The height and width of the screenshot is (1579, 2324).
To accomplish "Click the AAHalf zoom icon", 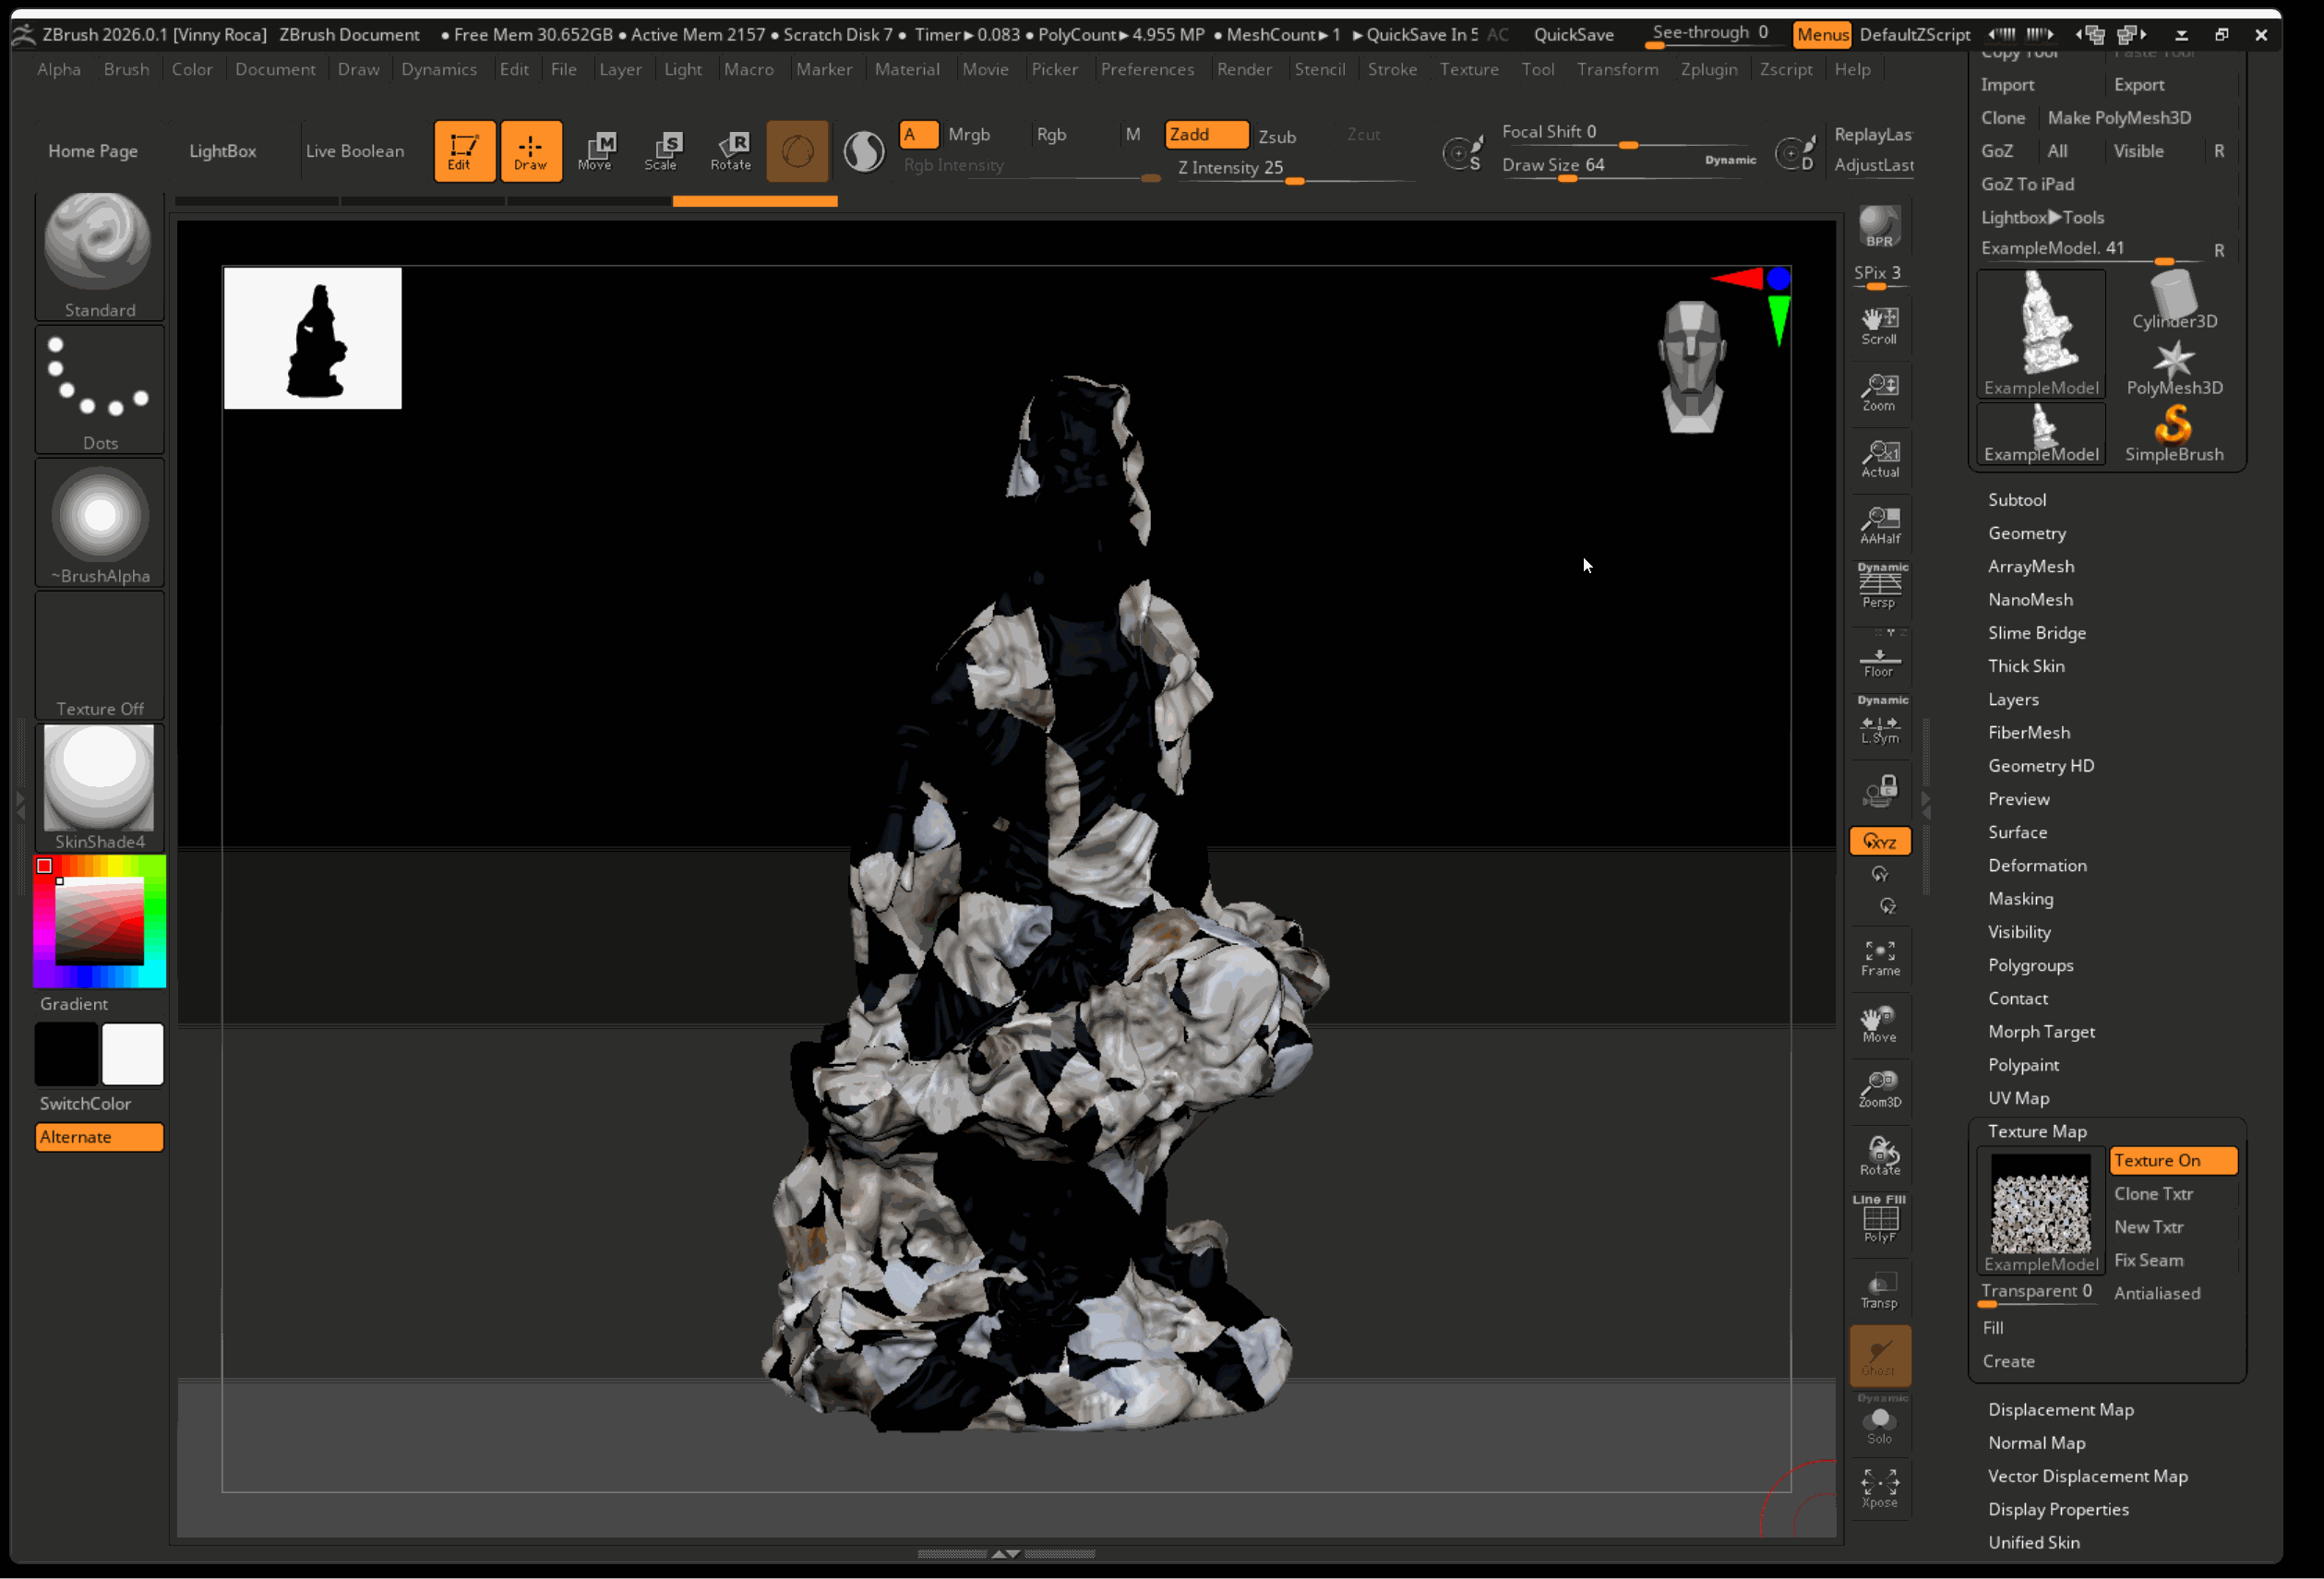I will point(1879,524).
